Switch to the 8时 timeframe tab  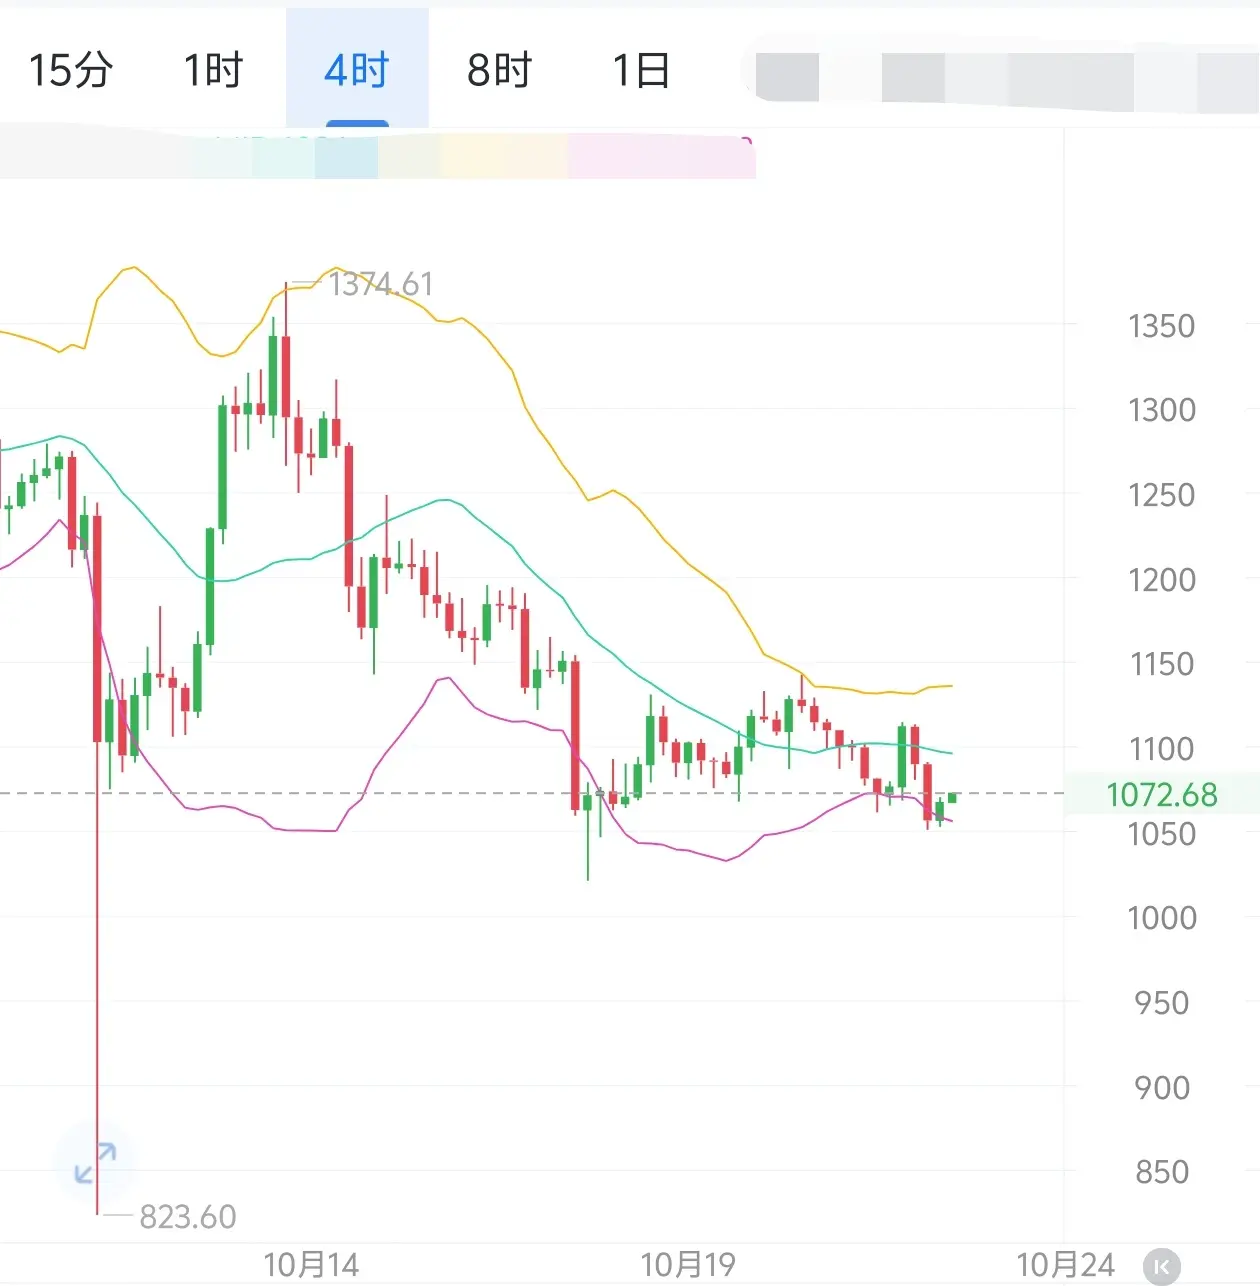point(500,71)
